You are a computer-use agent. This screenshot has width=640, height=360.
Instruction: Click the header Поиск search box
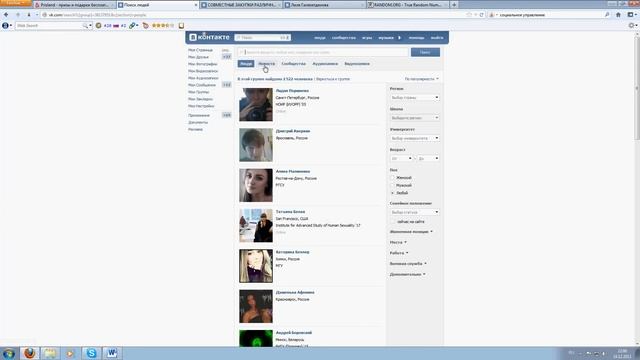pyautogui.click(x=262, y=38)
